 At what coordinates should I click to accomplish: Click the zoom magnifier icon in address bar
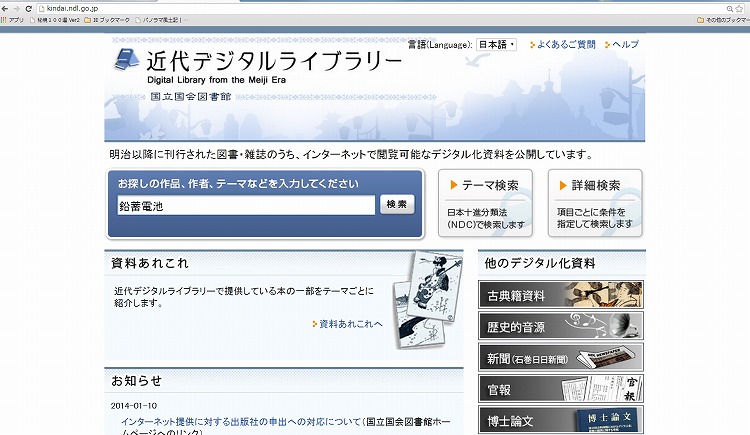730,9
